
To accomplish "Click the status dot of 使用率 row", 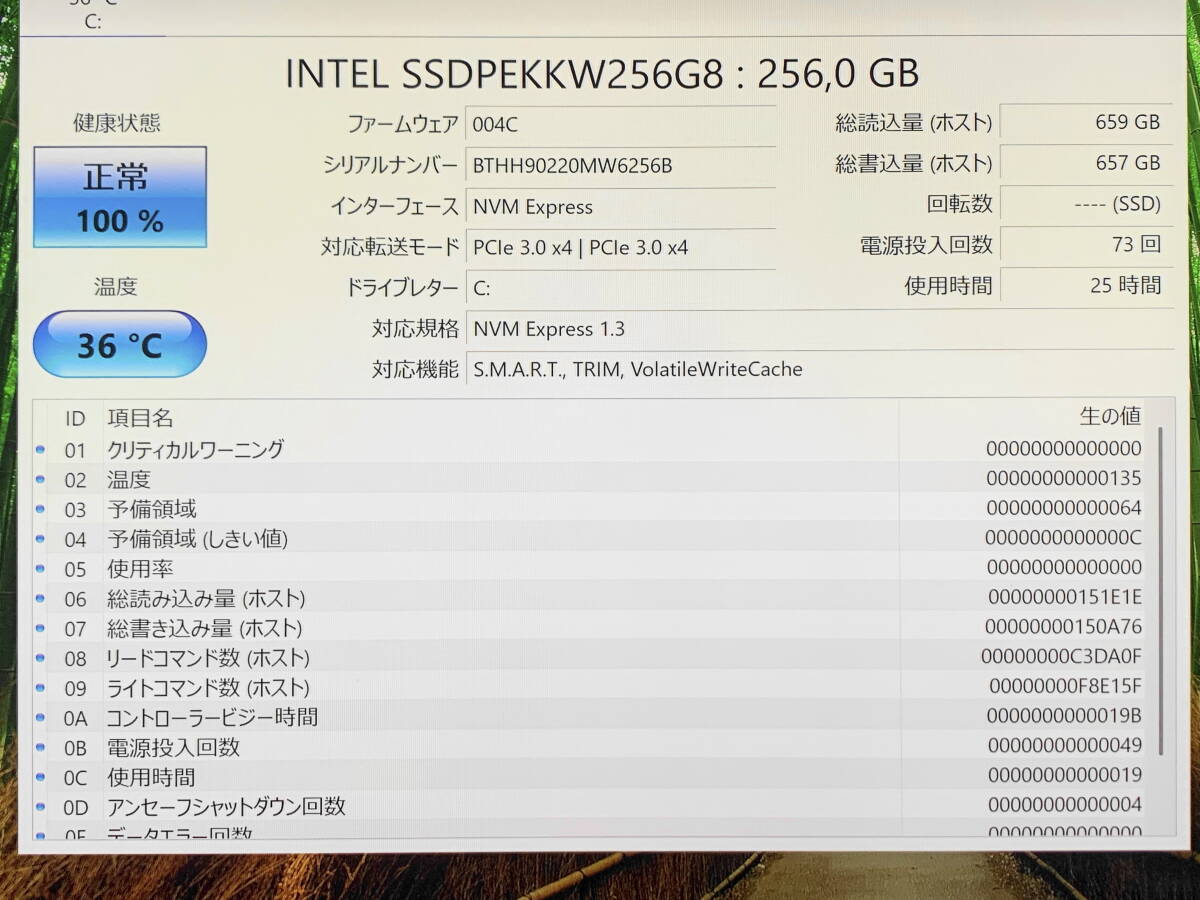I will tap(41, 569).
